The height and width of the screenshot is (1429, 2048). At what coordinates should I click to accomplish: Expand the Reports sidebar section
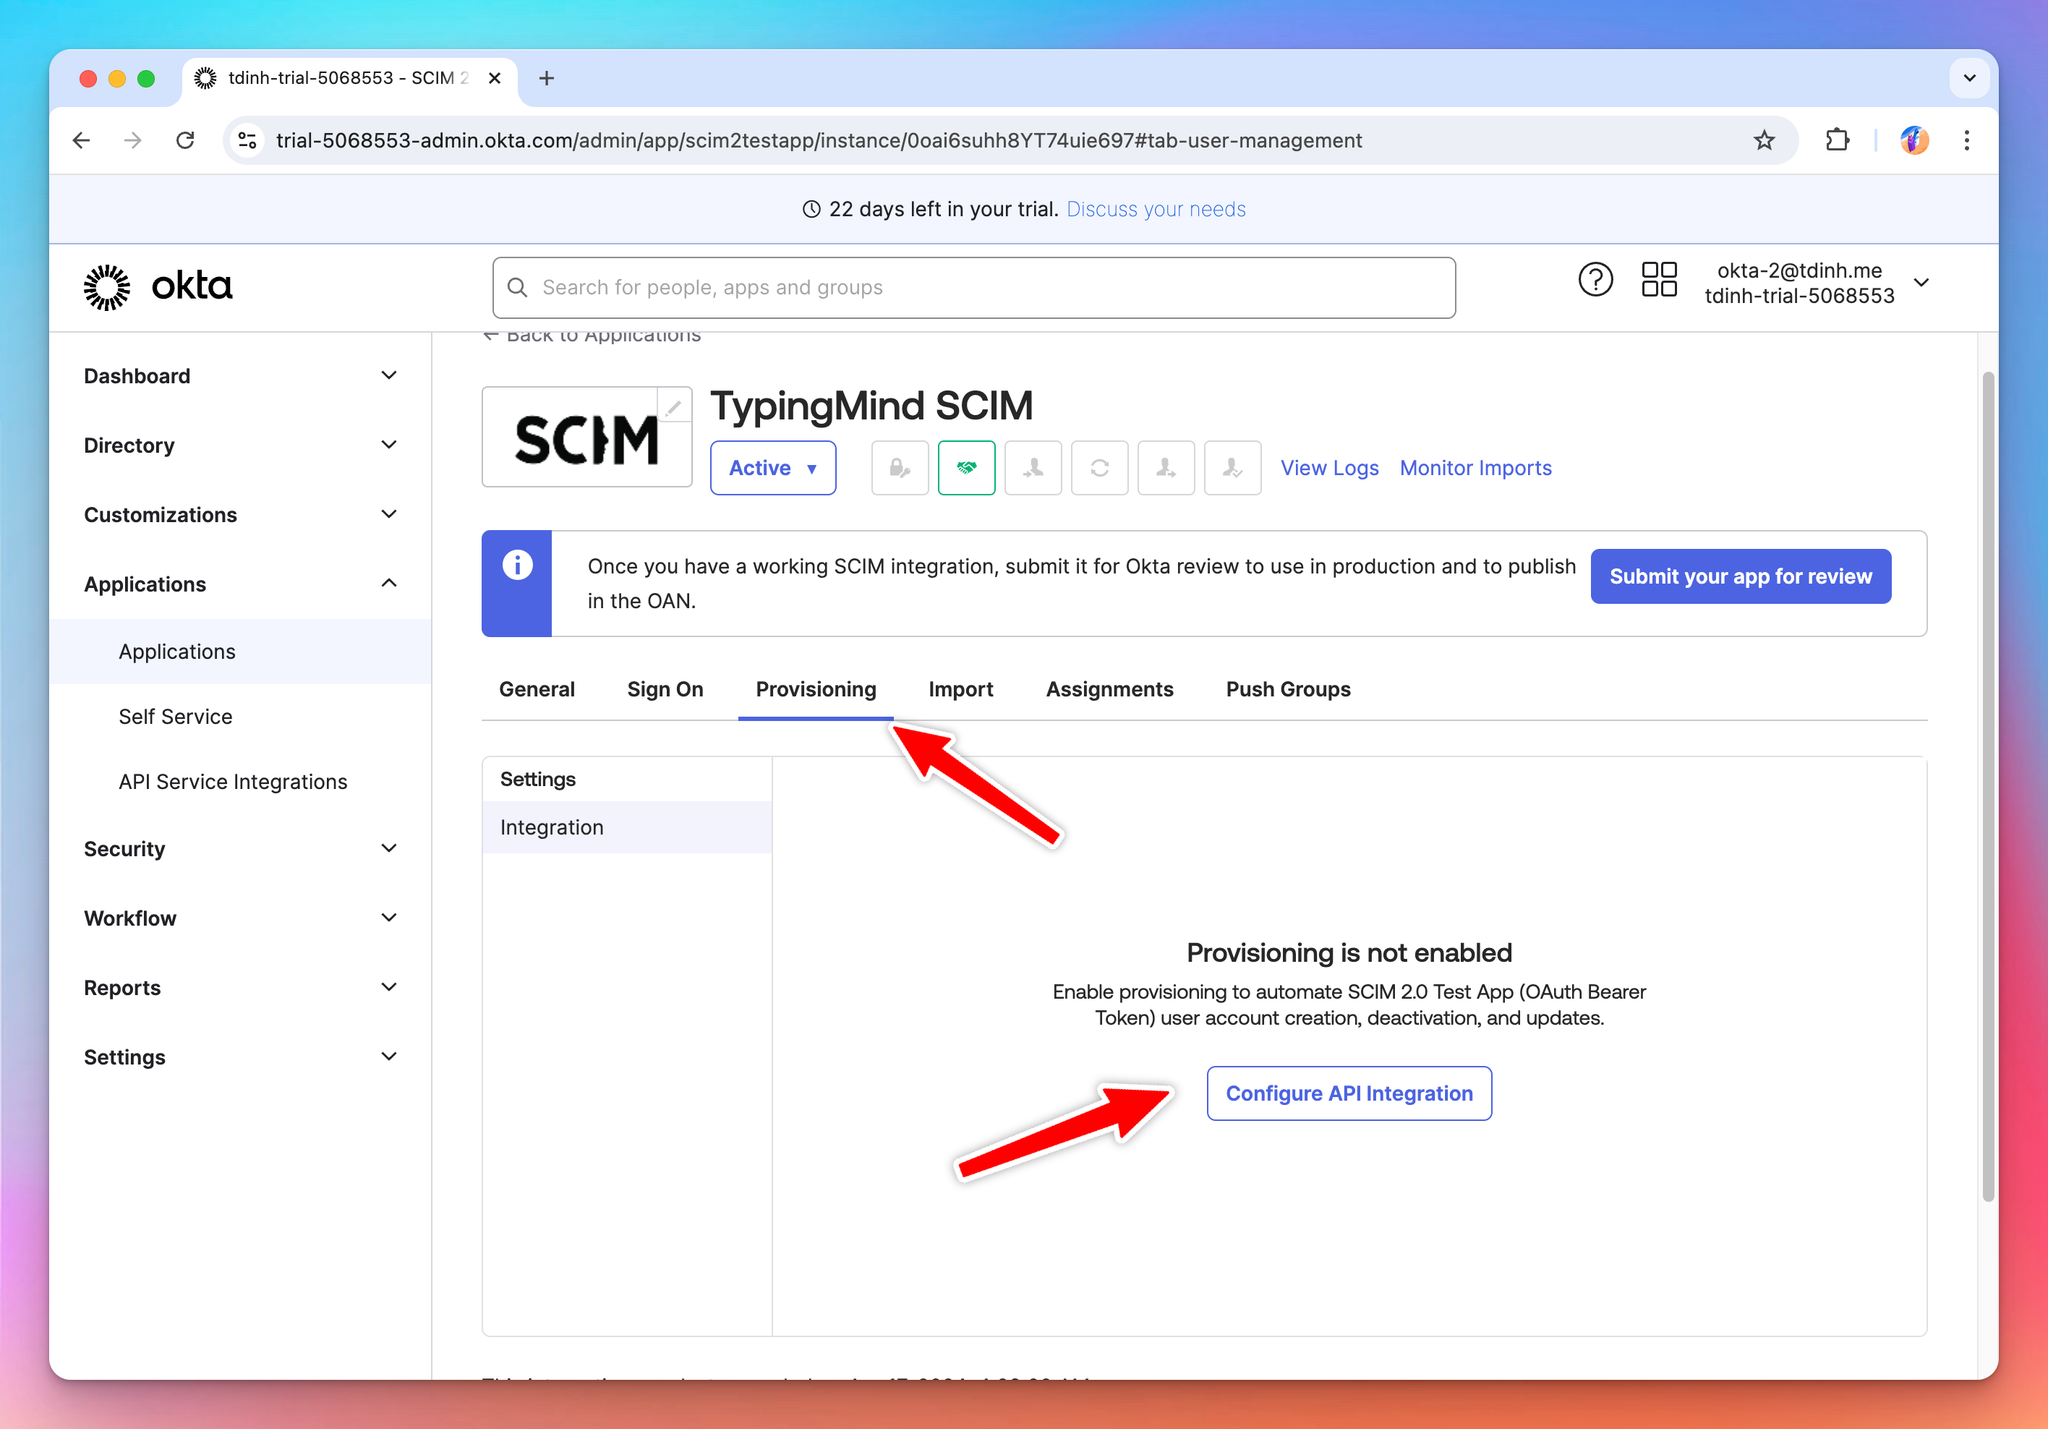[x=240, y=988]
